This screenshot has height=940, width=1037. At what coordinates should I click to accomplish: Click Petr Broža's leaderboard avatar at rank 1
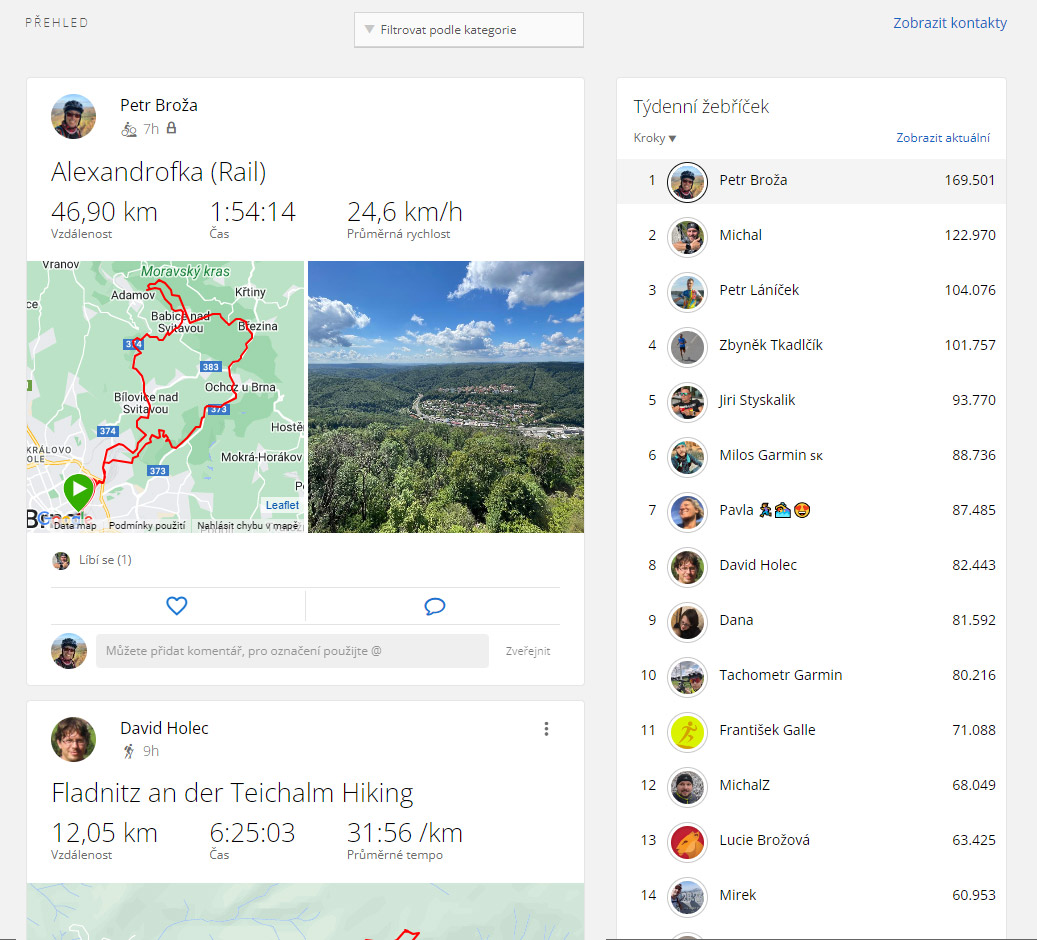pyautogui.click(x=687, y=181)
